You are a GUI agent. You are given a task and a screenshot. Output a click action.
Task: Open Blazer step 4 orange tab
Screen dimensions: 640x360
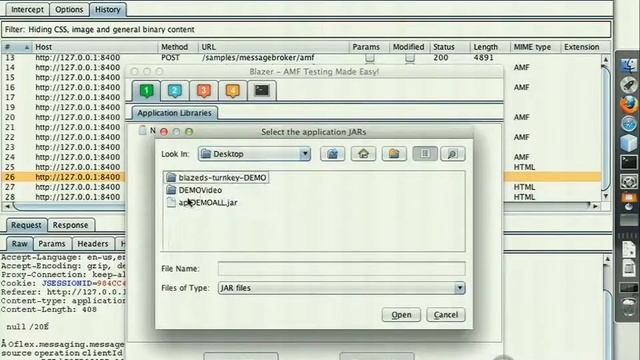(232, 91)
